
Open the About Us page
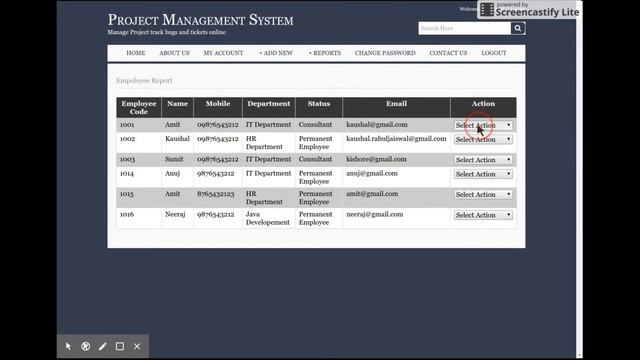pyautogui.click(x=174, y=53)
